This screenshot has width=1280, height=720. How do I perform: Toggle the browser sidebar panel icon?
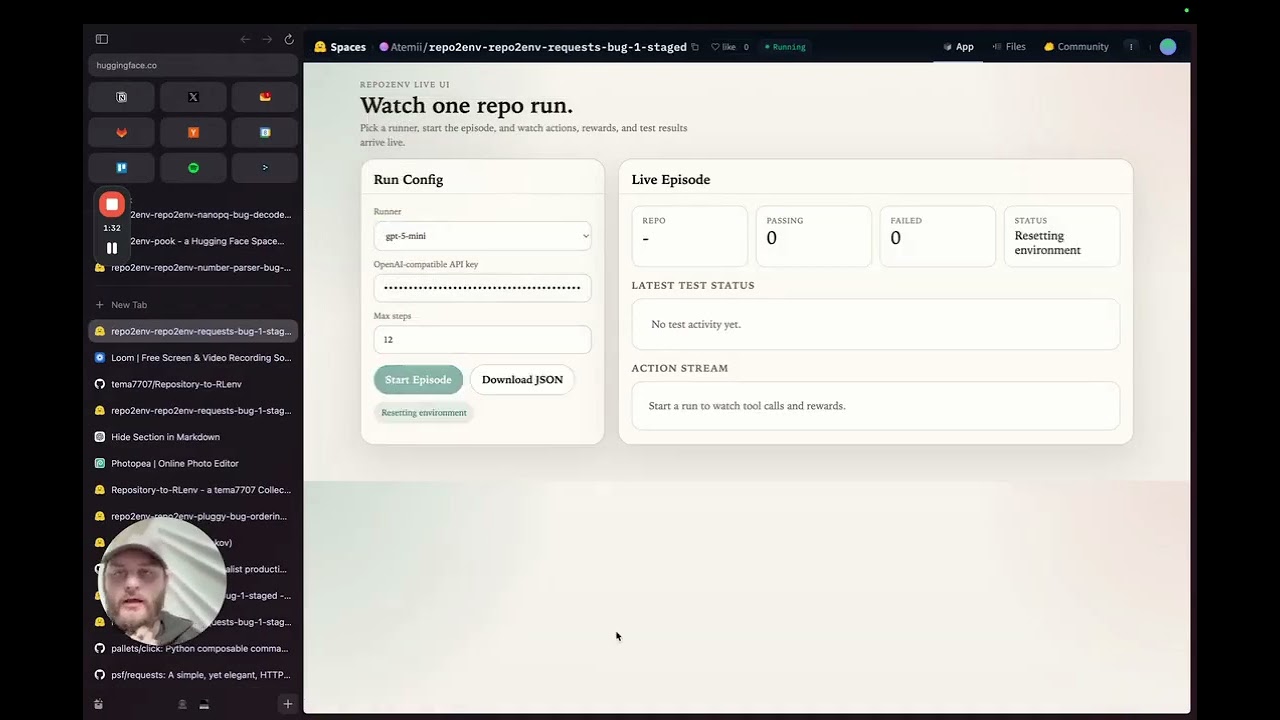pyautogui.click(x=102, y=39)
